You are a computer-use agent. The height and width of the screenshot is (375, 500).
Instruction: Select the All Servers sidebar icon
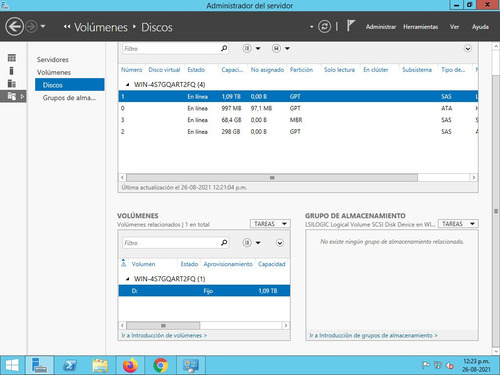point(12,83)
